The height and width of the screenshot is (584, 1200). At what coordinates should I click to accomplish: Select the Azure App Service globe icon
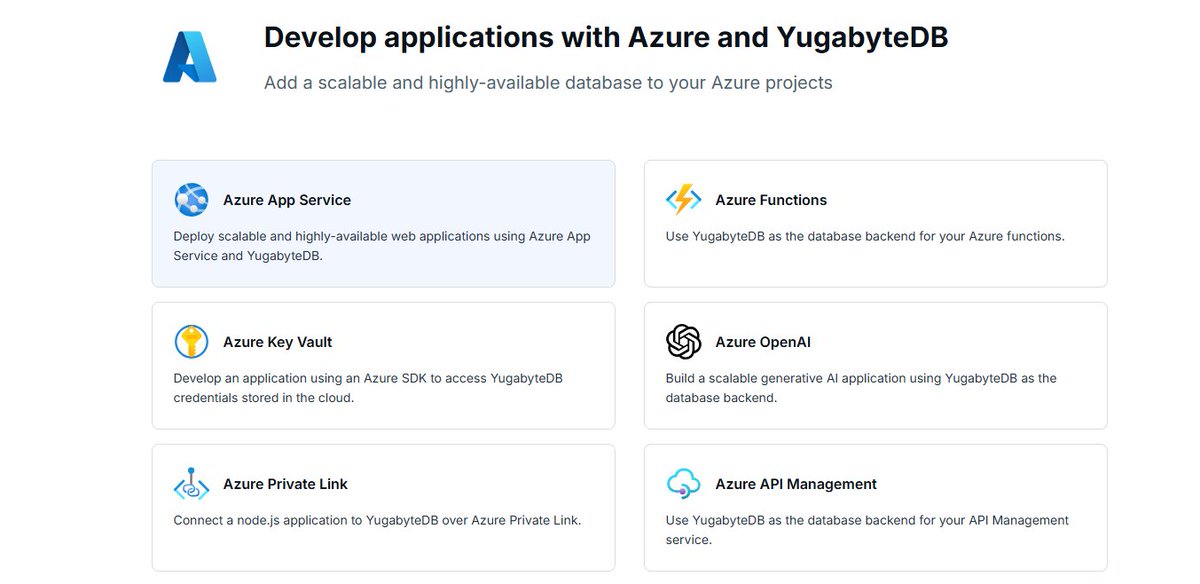(192, 200)
